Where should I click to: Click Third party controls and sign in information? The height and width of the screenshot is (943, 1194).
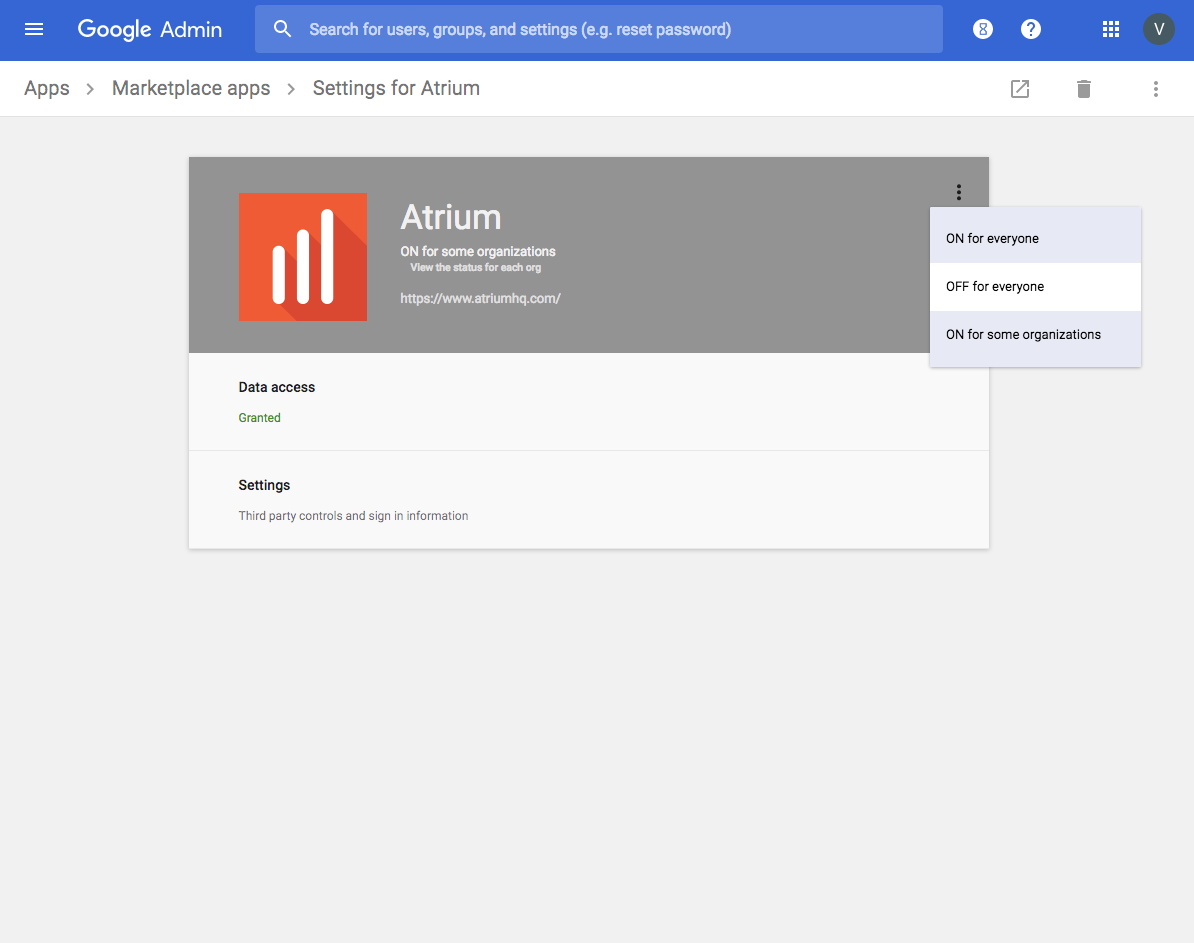(353, 516)
